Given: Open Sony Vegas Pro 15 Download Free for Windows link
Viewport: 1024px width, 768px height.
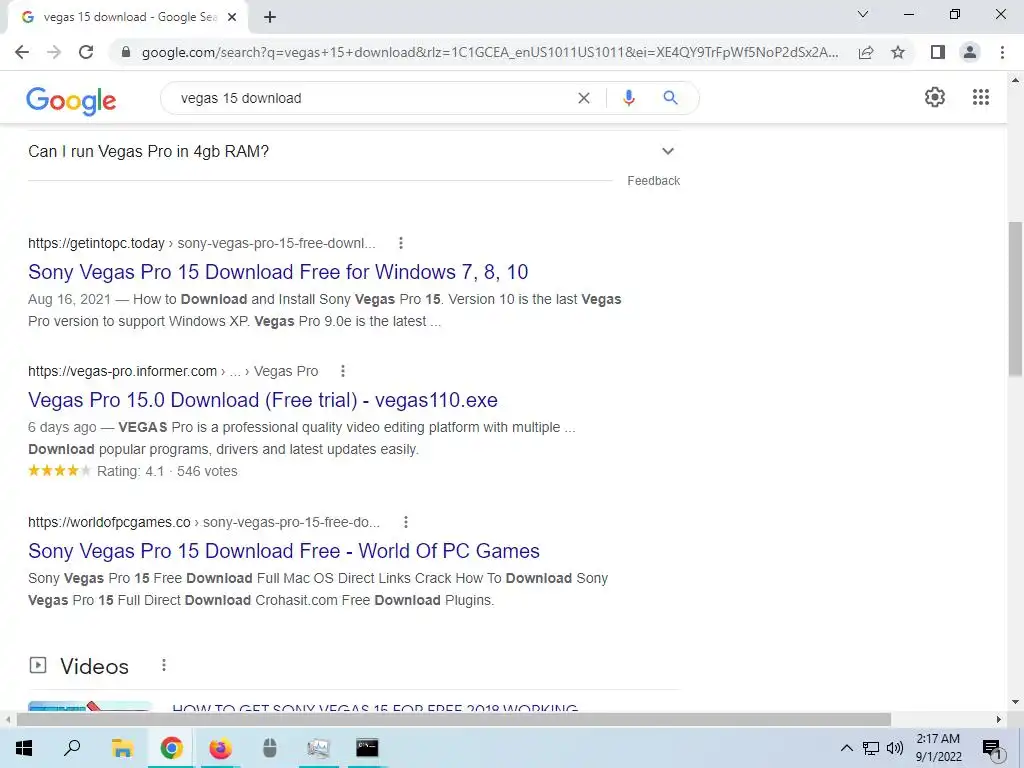Looking at the screenshot, I should point(278,272).
